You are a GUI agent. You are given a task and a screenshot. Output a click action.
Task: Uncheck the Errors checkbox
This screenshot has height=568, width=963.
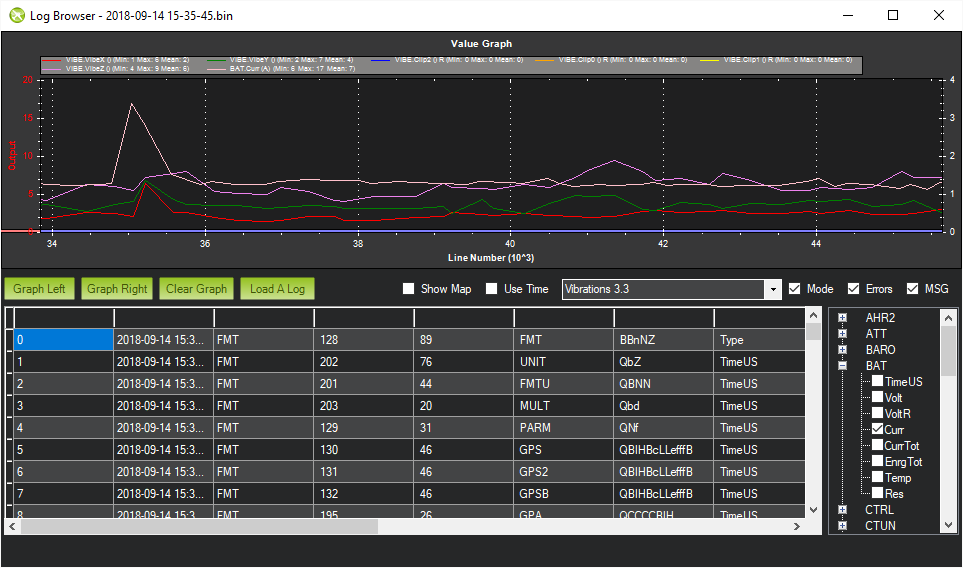(x=854, y=289)
